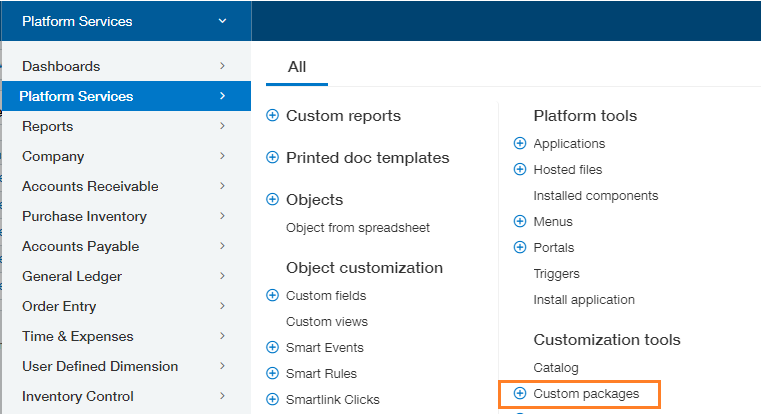Click the plus icon beside Custom reports
Screen dimensions: 761x414
tap(273, 116)
